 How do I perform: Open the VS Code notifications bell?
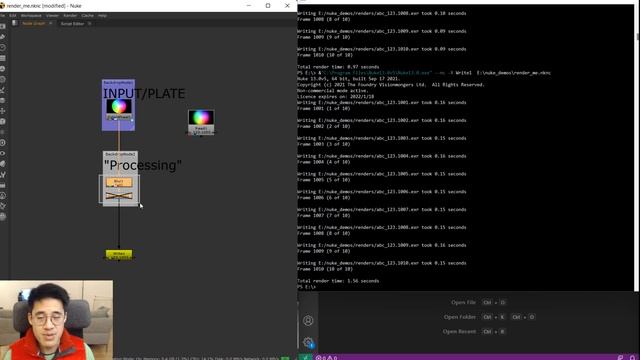tap(632, 358)
